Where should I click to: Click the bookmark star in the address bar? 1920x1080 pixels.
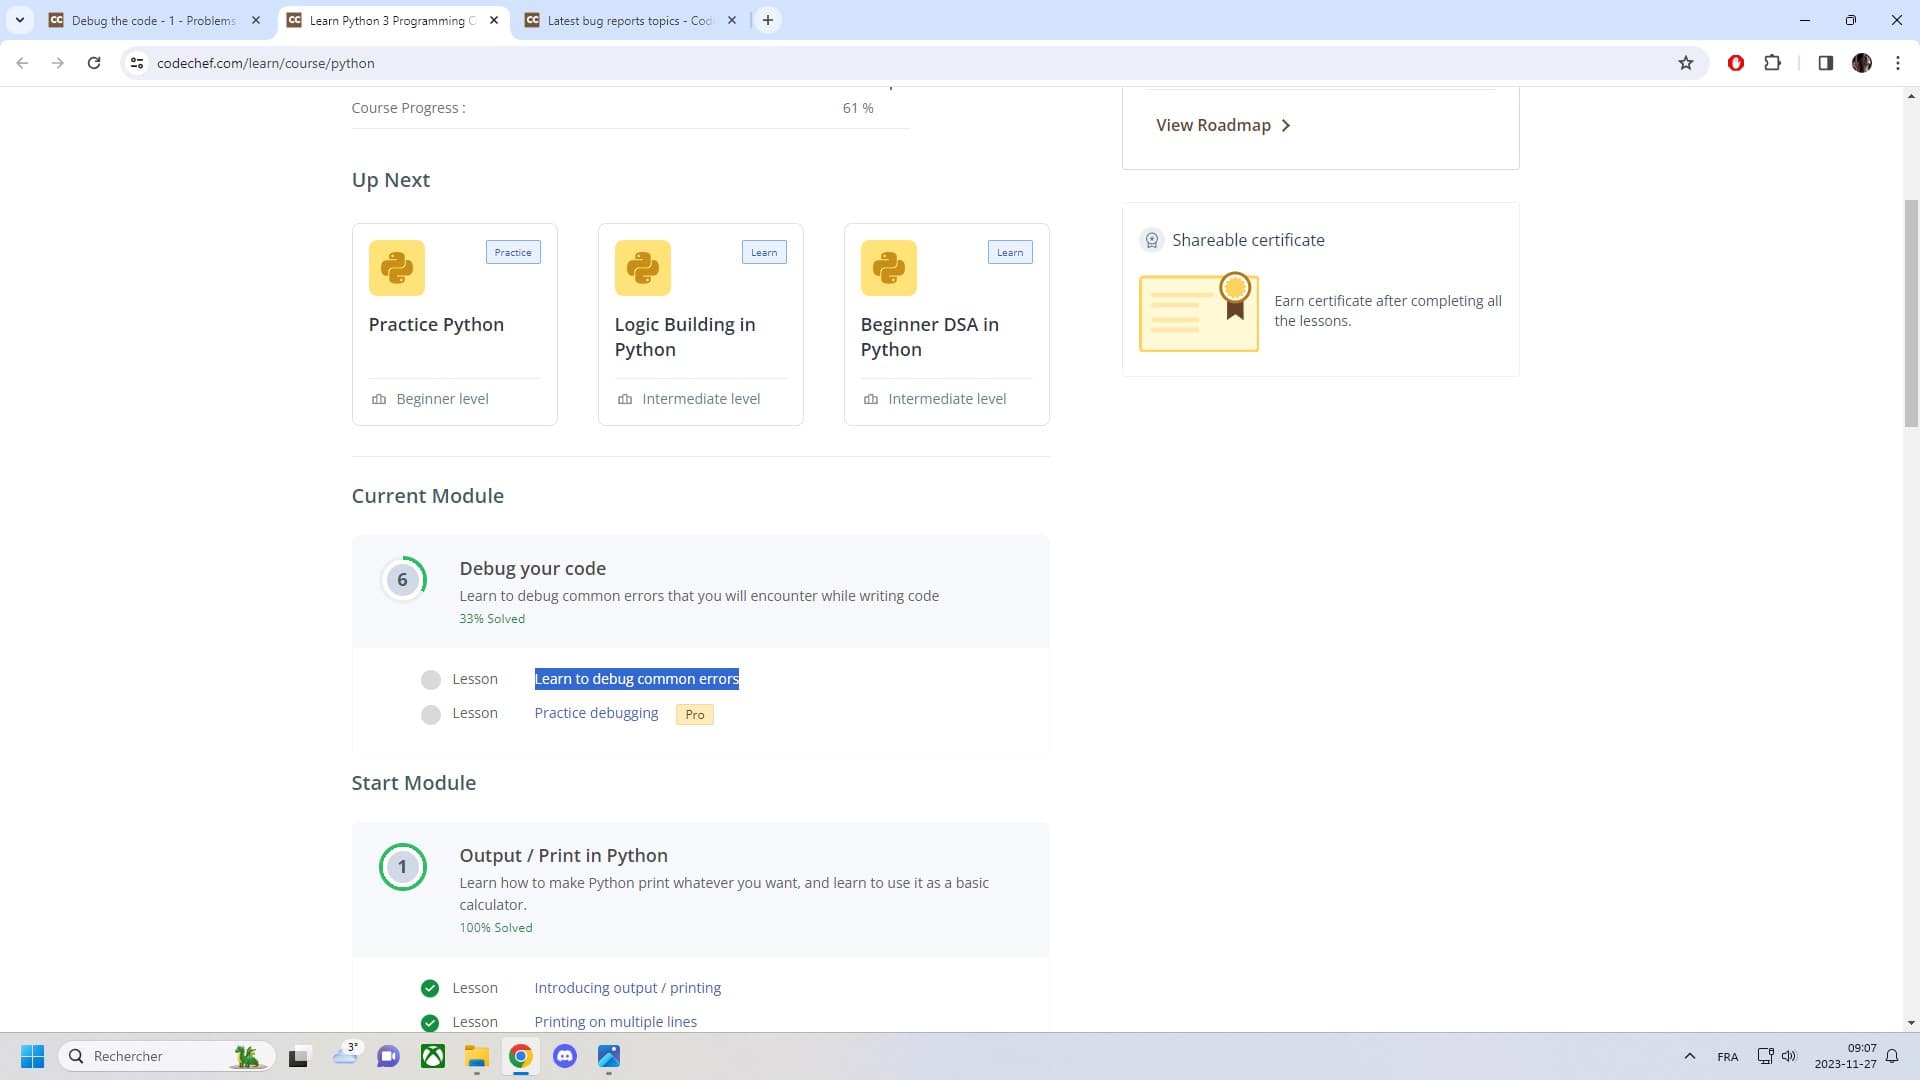[x=1686, y=62]
